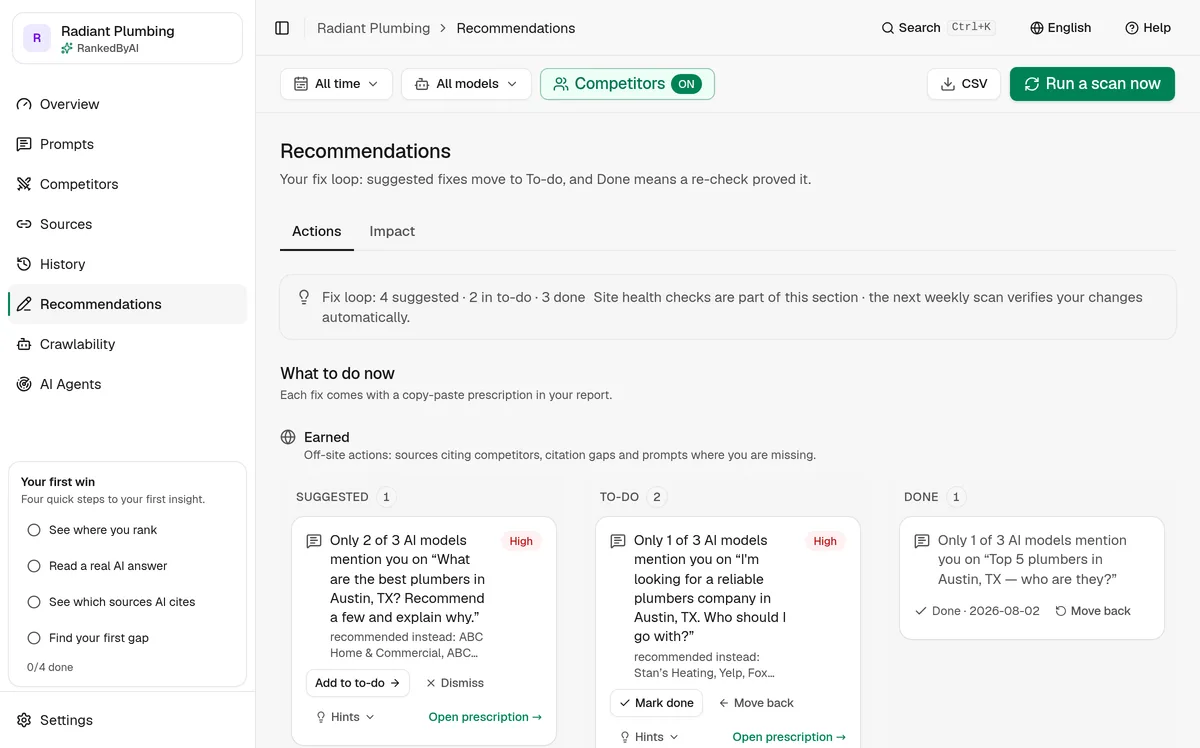Expand Hints on the To-do card
Image resolution: width=1200 pixels, height=748 pixels.
(x=649, y=737)
